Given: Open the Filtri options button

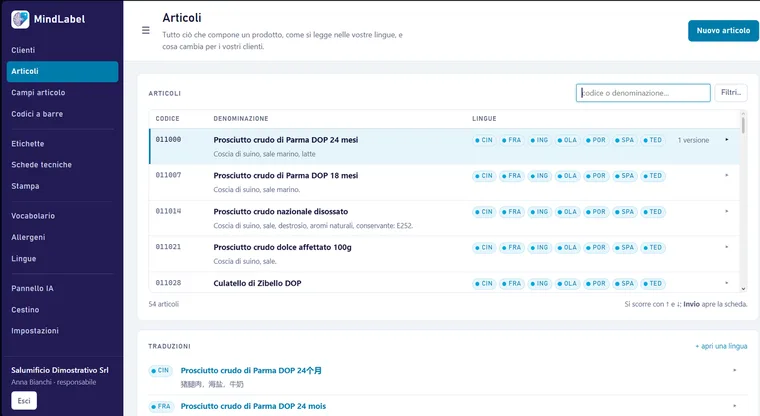Looking at the screenshot, I should 730,93.
